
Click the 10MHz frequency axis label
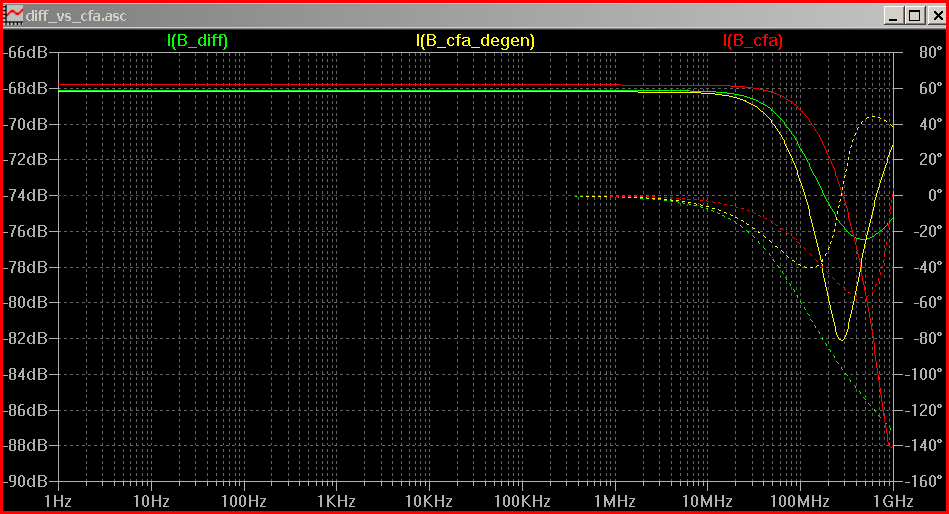pyautogui.click(x=708, y=501)
